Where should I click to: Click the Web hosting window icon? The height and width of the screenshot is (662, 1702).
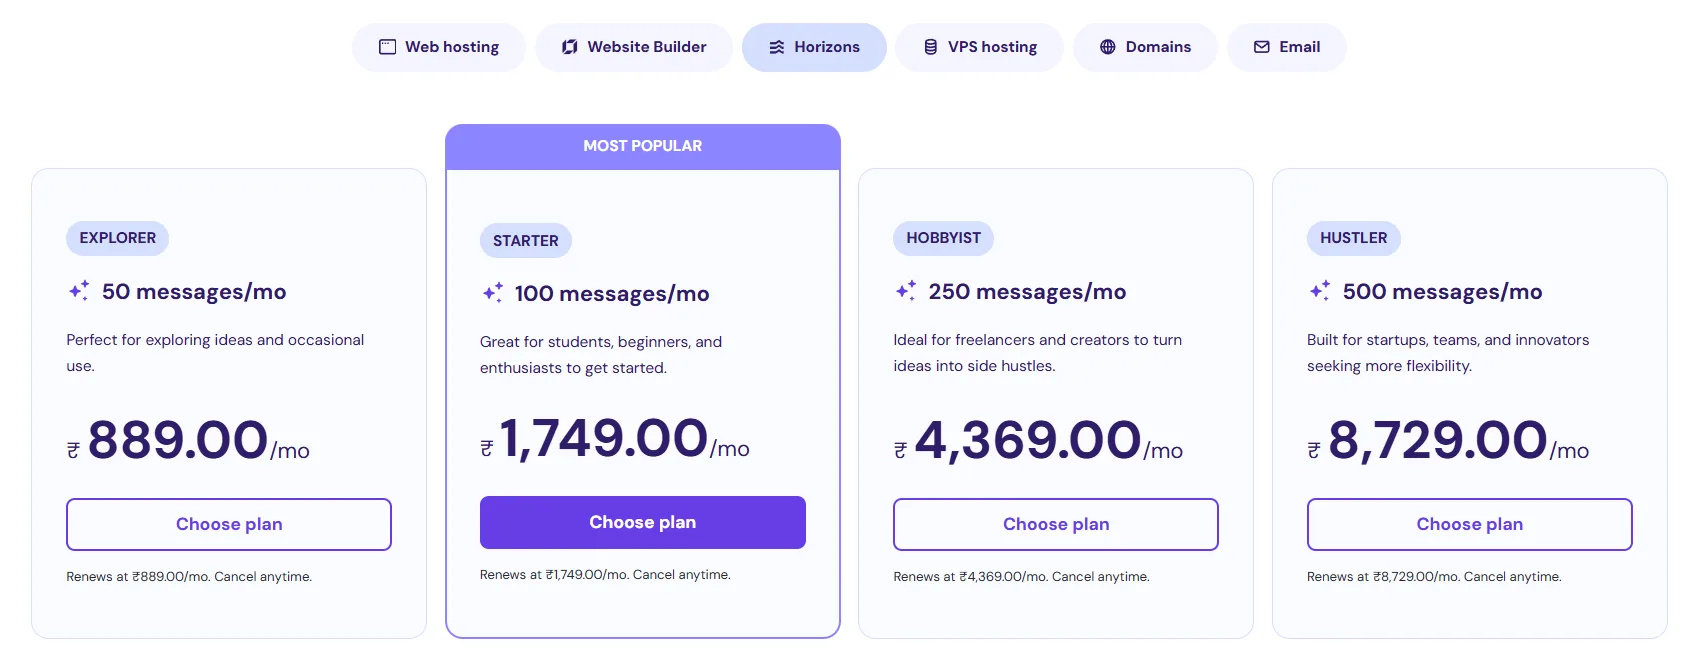click(387, 47)
